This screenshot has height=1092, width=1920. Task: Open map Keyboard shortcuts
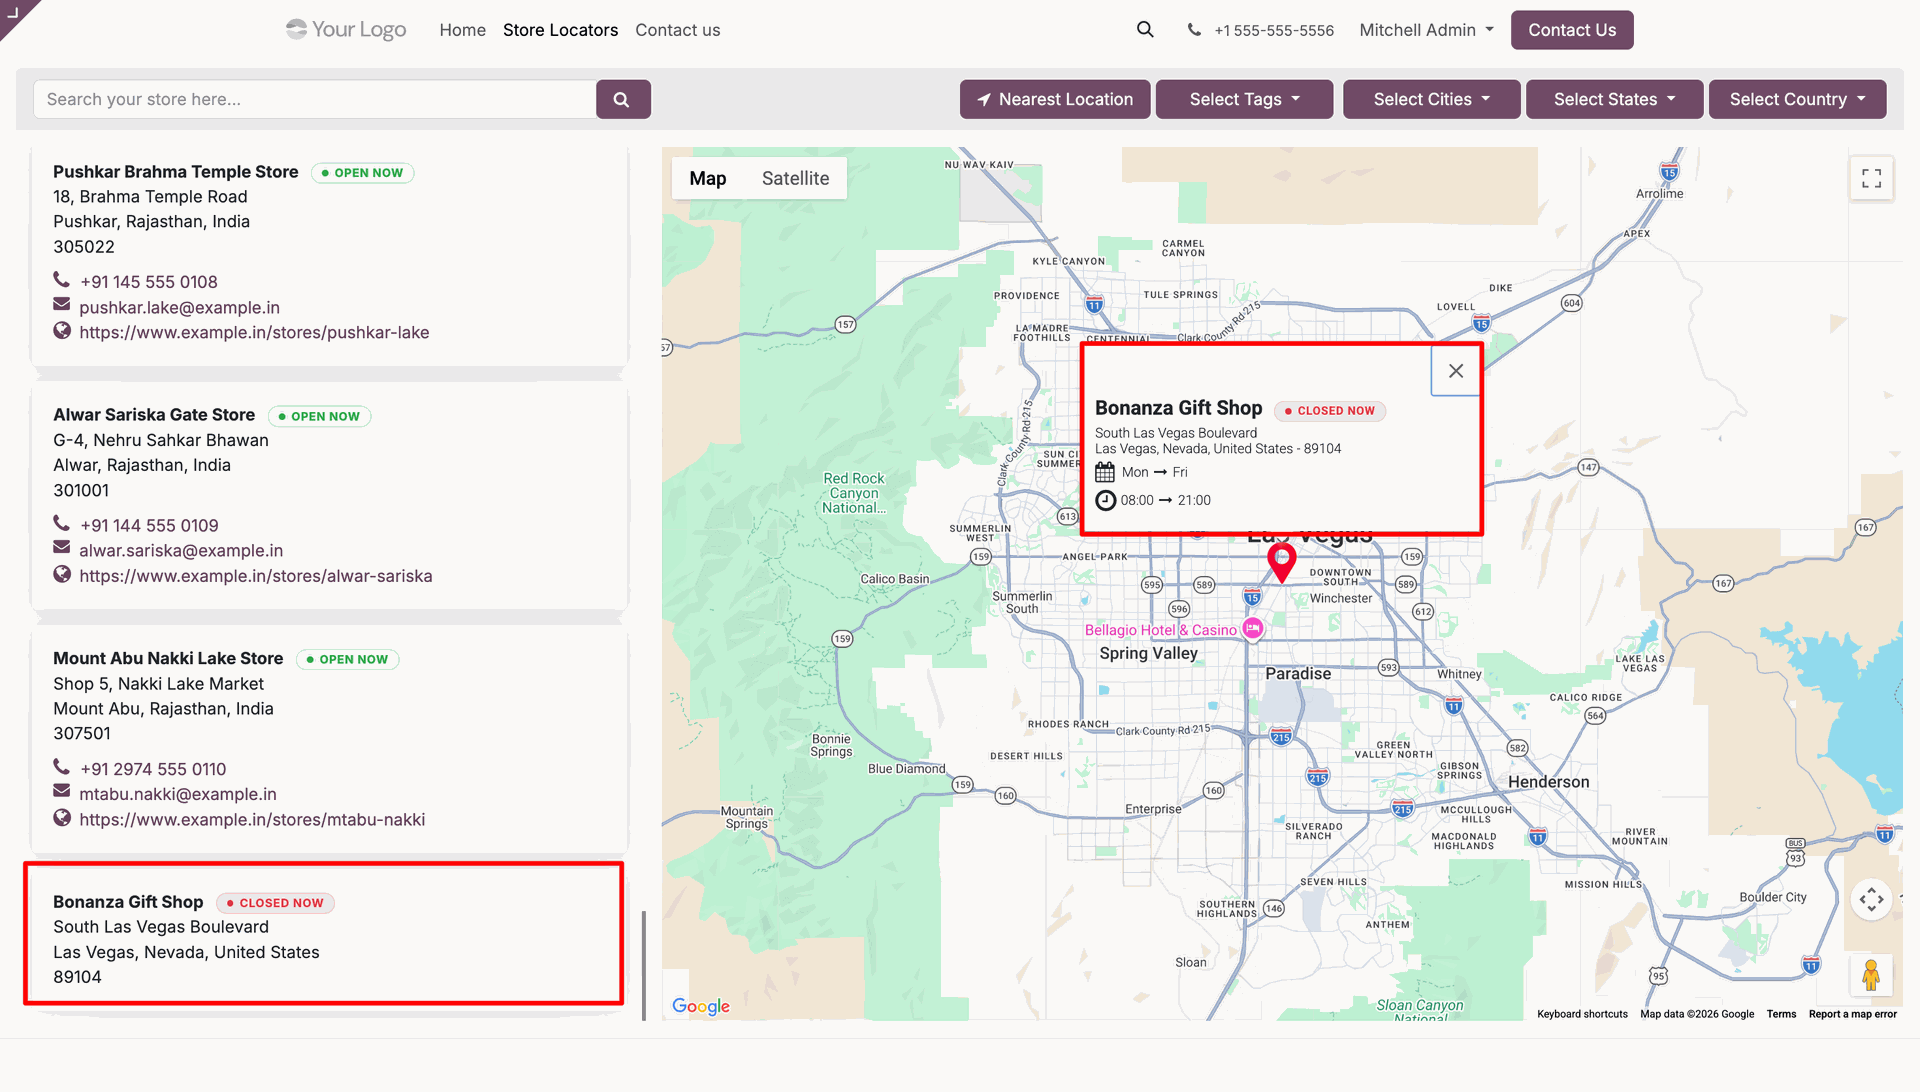[1582, 1014]
